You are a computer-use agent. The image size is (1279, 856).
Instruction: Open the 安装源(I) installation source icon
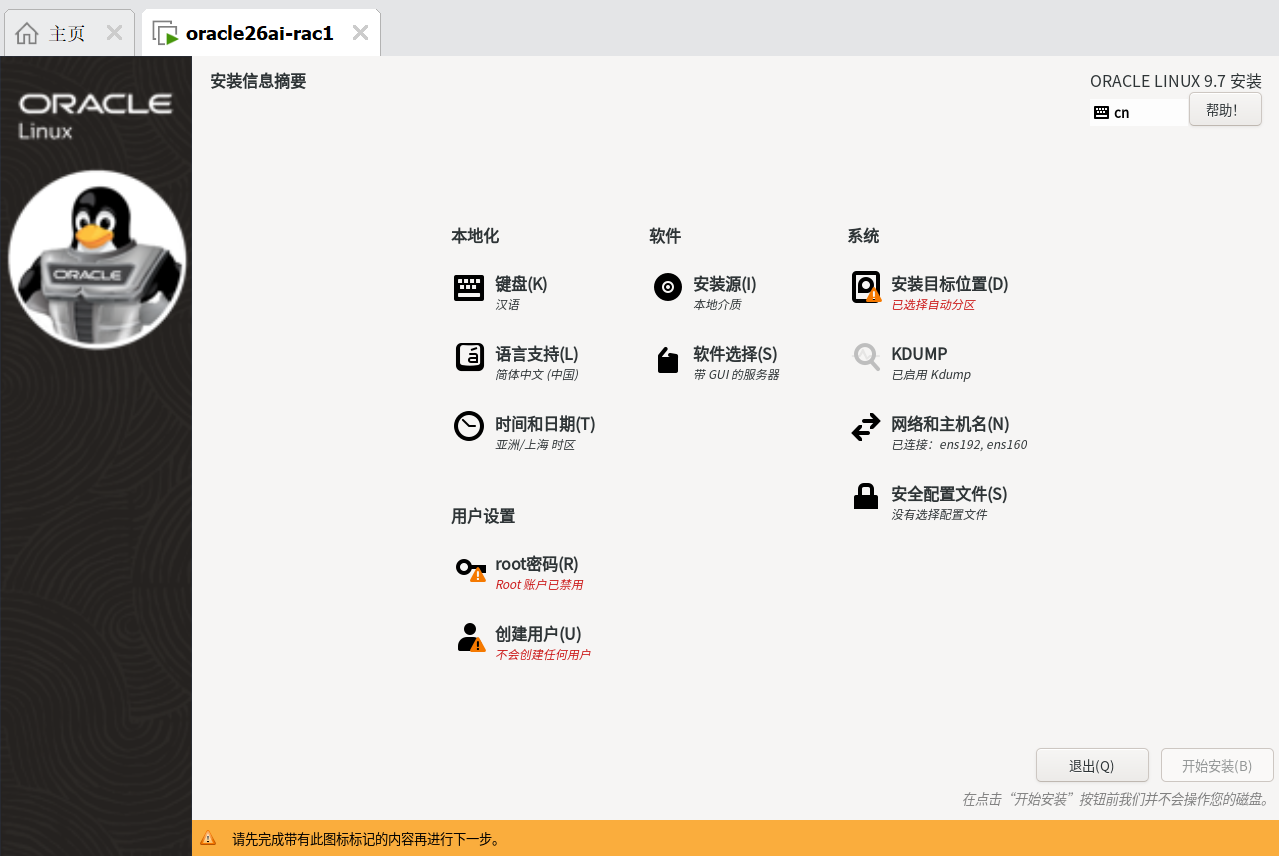coord(667,287)
